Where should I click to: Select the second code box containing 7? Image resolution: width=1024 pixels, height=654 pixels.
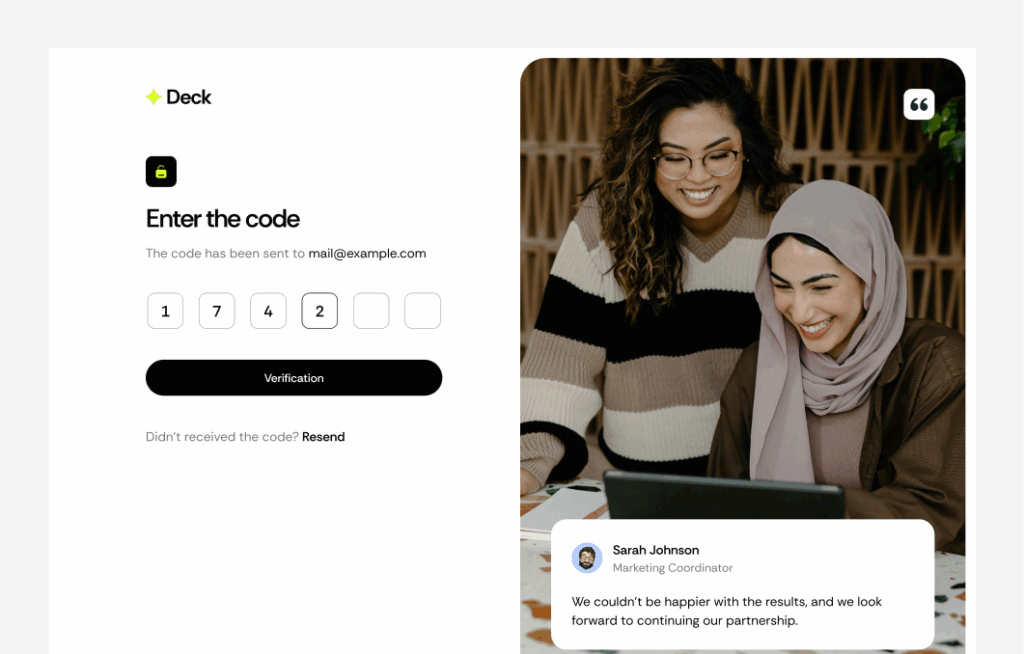(217, 311)
